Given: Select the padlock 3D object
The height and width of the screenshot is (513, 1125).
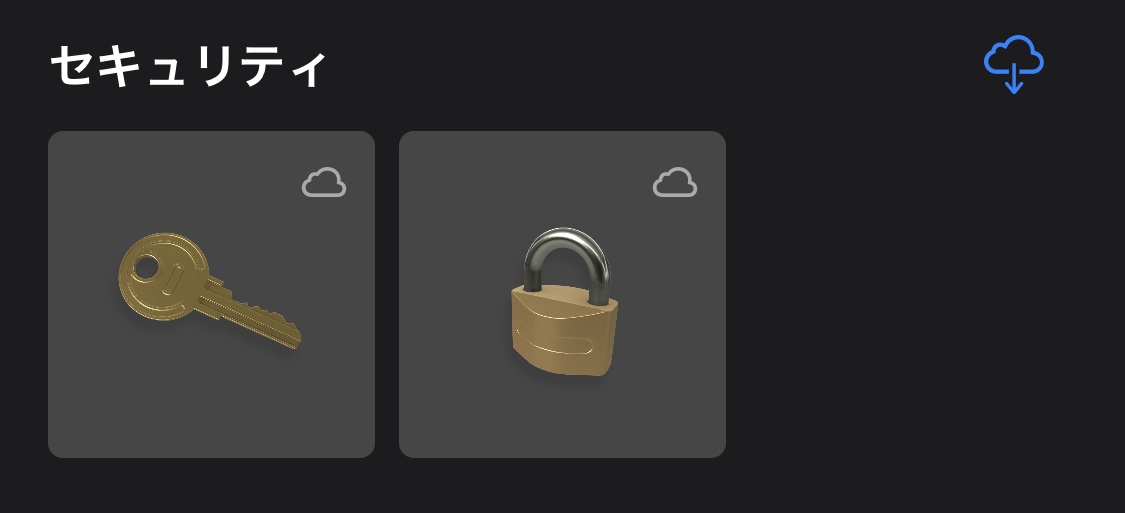Looking at the screenshot, I should (564, 301).
